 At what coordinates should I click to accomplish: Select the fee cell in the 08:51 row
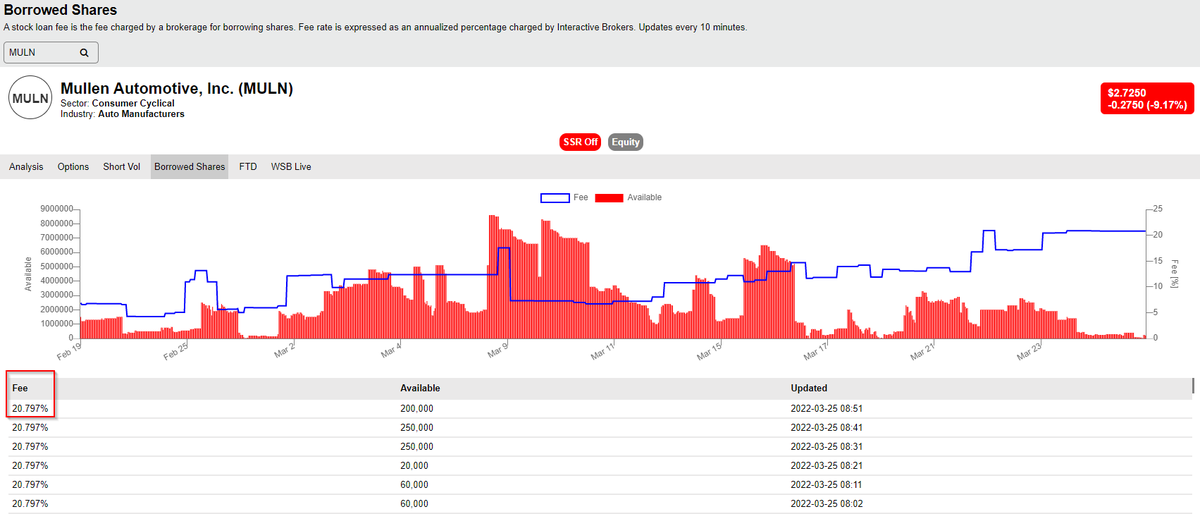click(29, 408)
